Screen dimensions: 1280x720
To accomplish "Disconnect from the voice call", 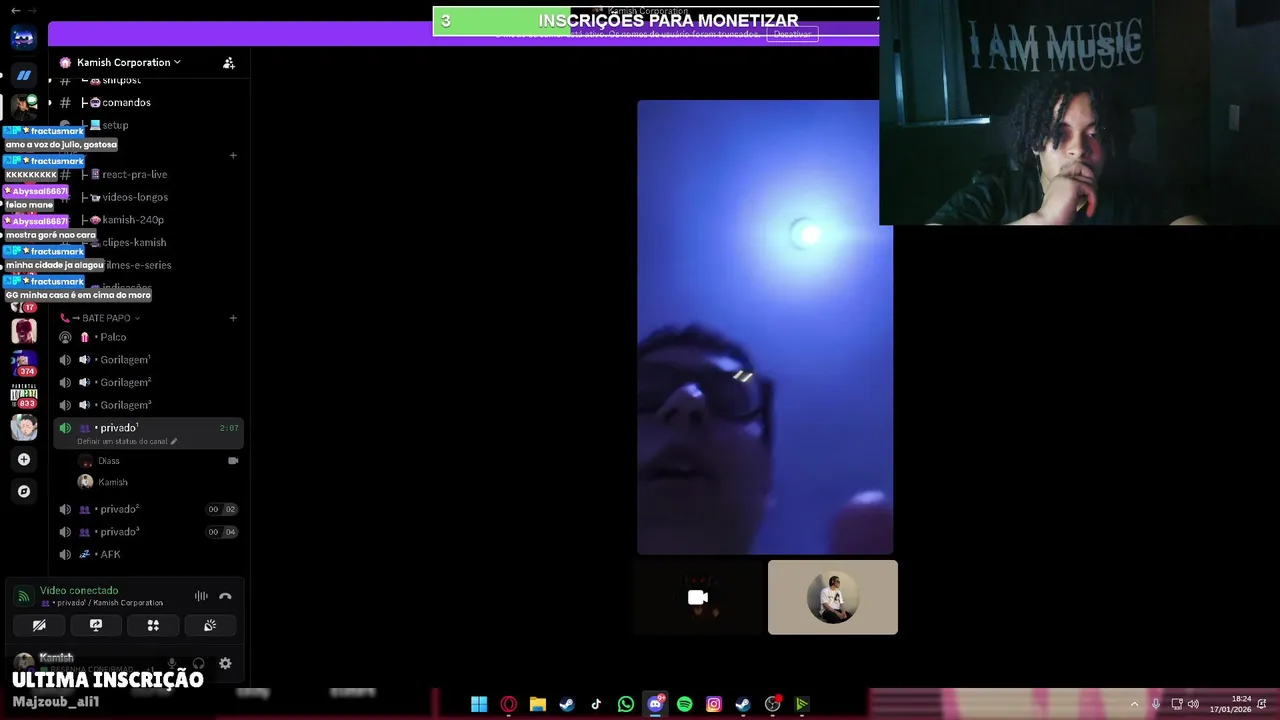I will pos(225,596).
